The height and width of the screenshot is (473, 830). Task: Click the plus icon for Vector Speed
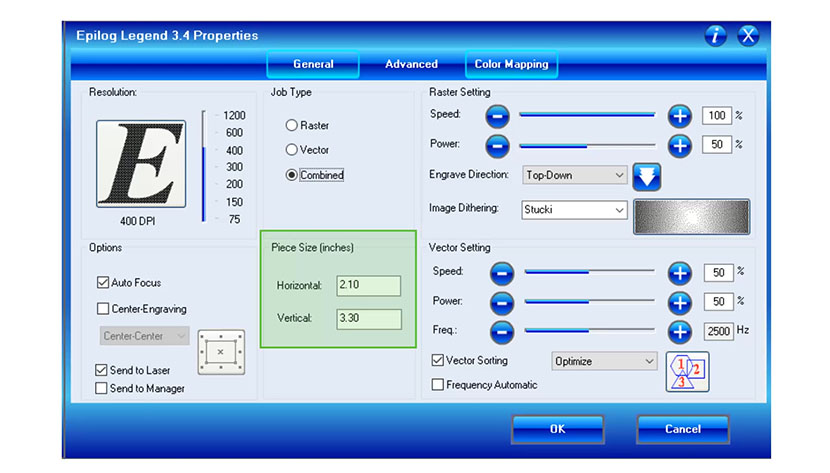click(x=680, y=272)
